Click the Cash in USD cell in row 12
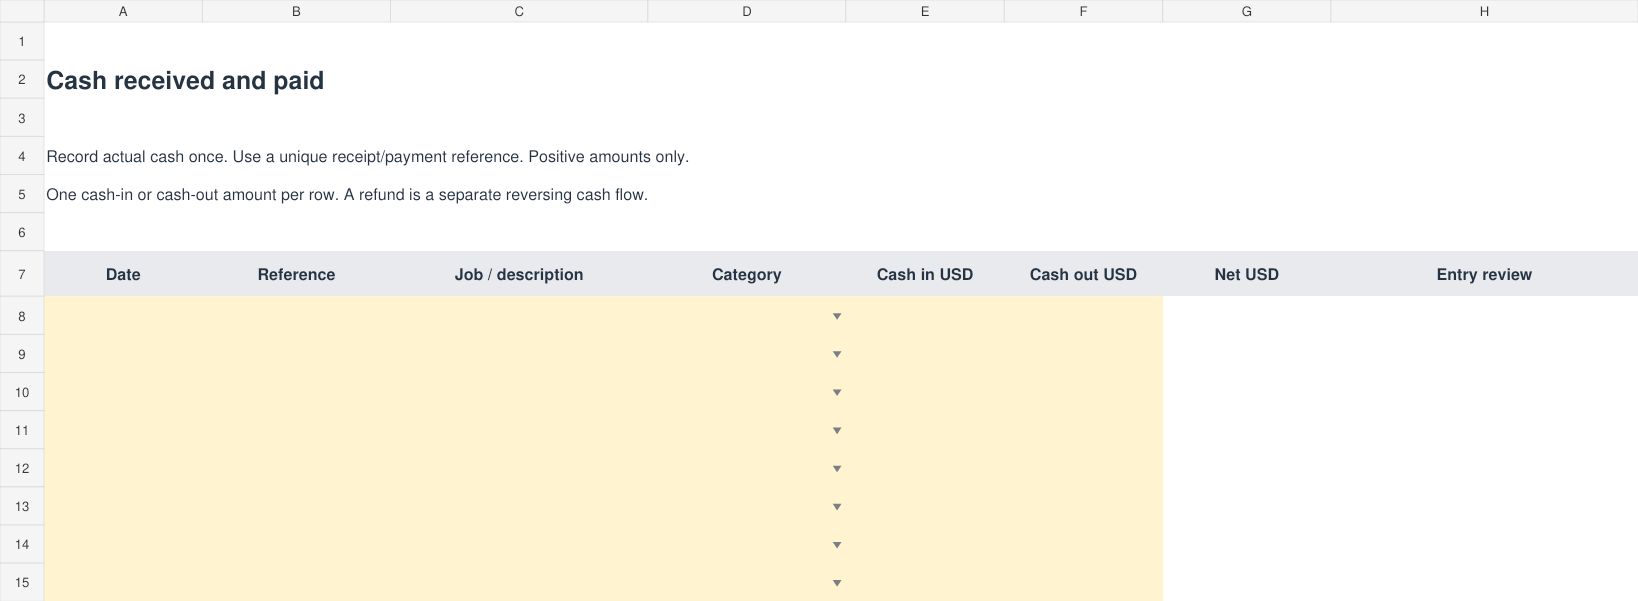This screenshot has width=1638, height=601. [925, 468]
